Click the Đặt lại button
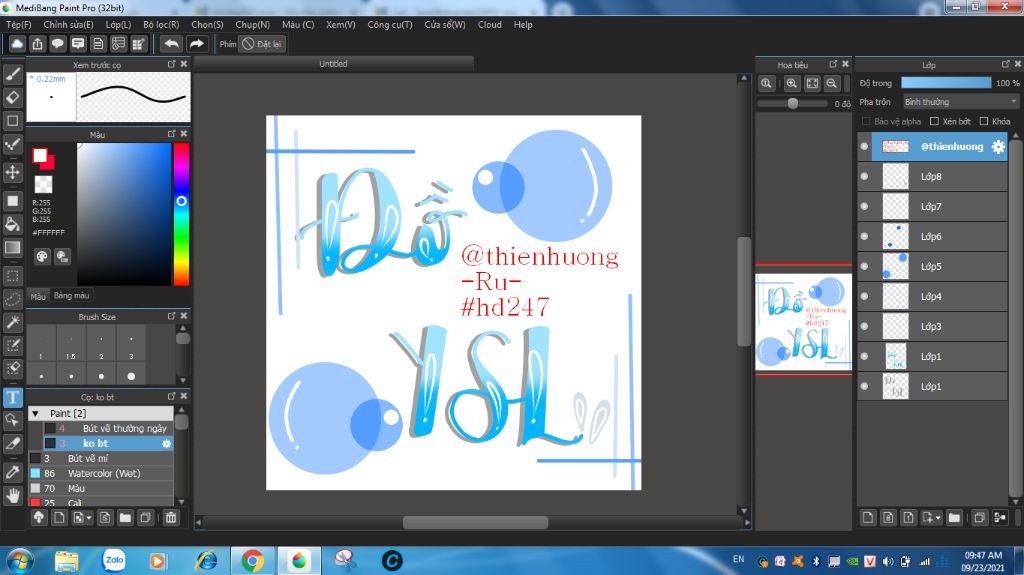Screen dimensions: 1024x575 tap(262, 44)
